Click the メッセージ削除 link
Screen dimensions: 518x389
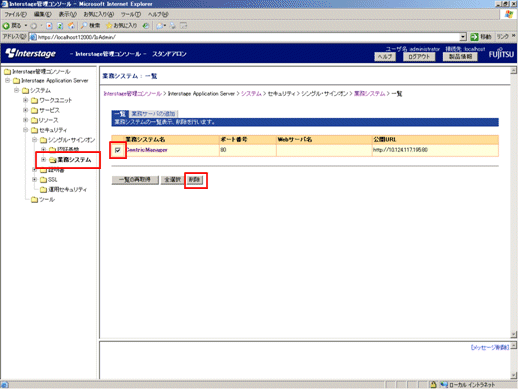490,347
